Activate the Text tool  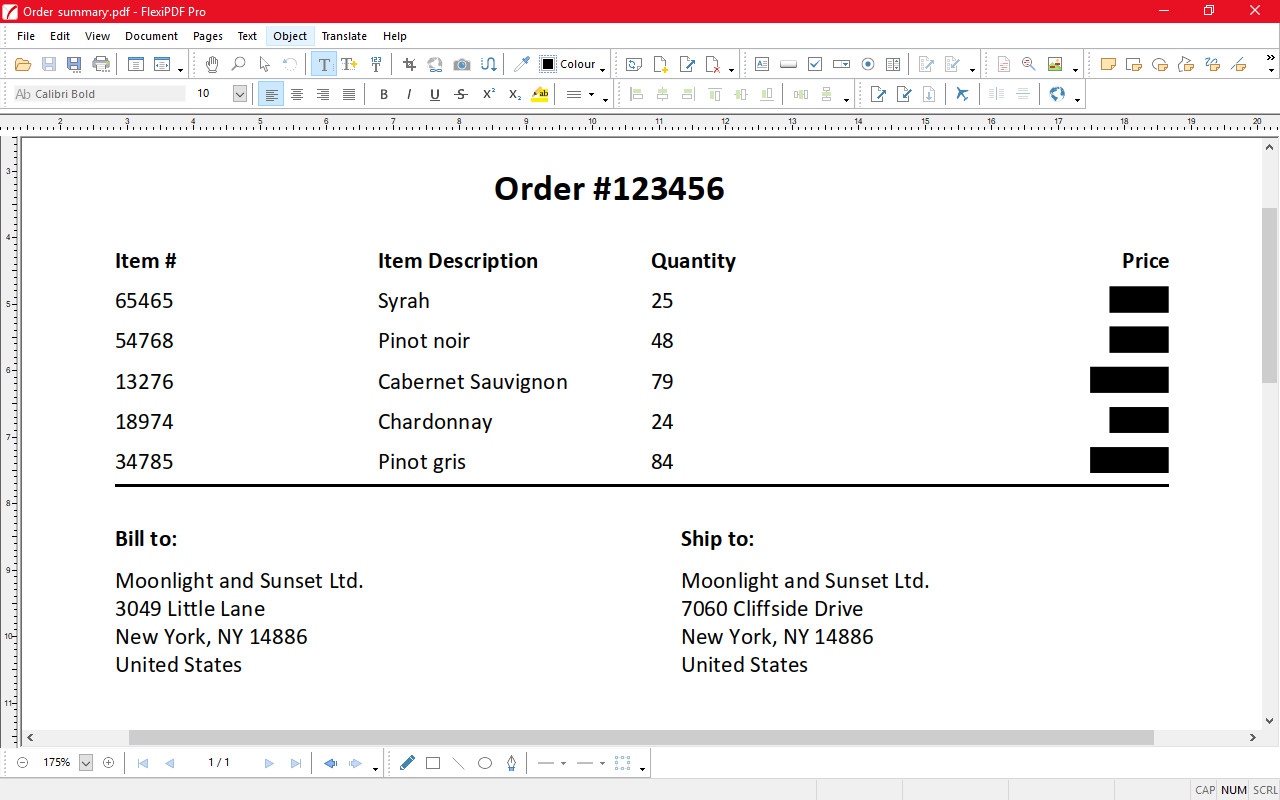click(324, 64)
